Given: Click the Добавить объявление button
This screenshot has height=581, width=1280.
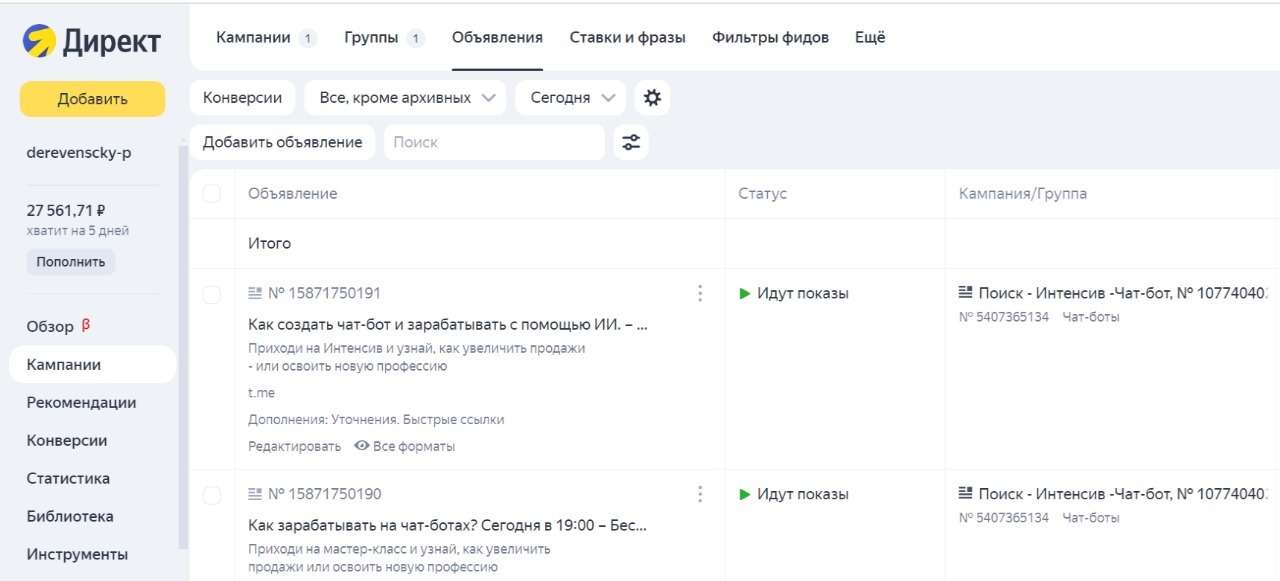Looking at the screenshot, I should point(282,142).
